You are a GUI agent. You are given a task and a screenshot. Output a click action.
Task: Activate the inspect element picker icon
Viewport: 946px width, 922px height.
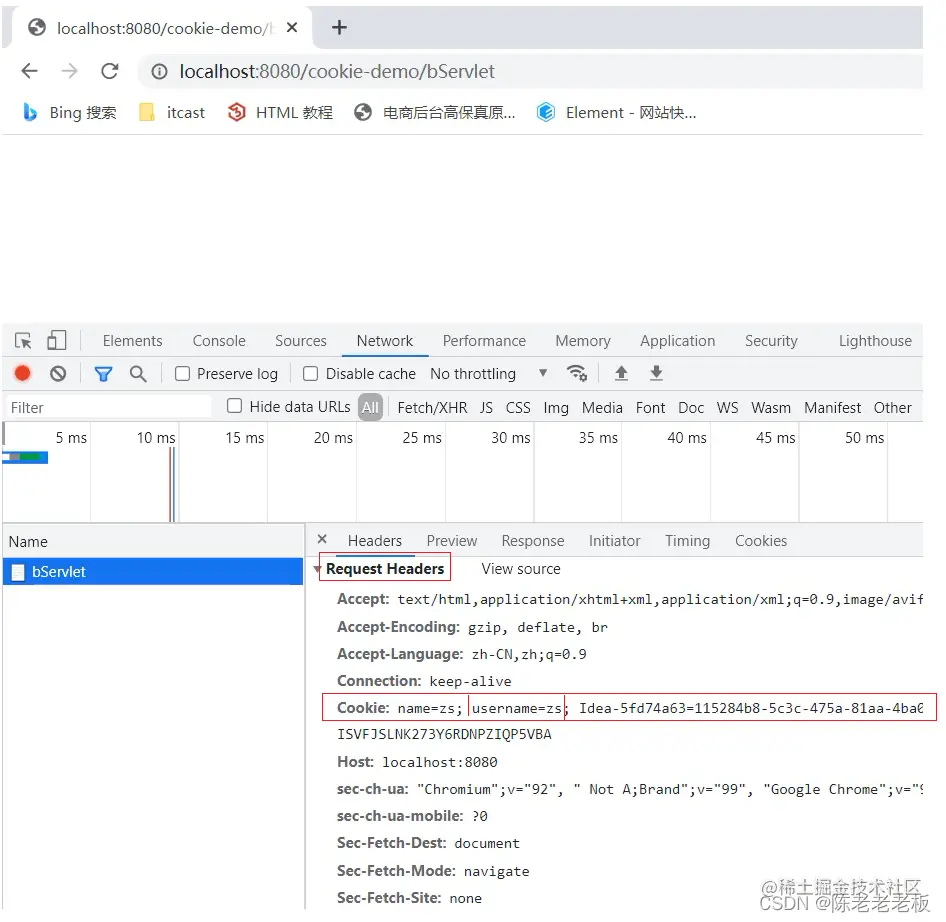23,341
